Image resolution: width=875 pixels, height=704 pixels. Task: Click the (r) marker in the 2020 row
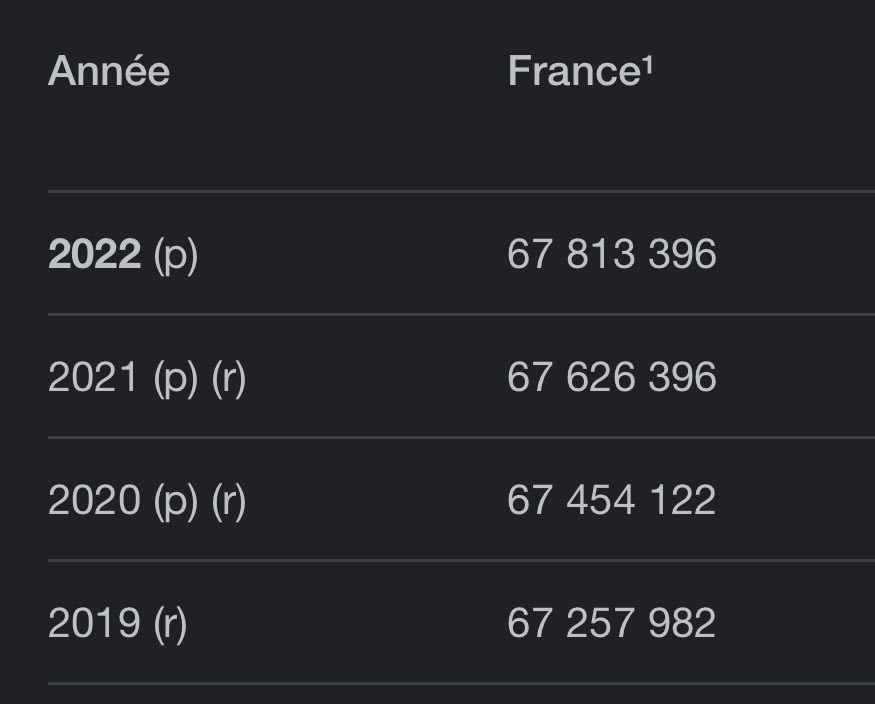(x=229, y=501)
